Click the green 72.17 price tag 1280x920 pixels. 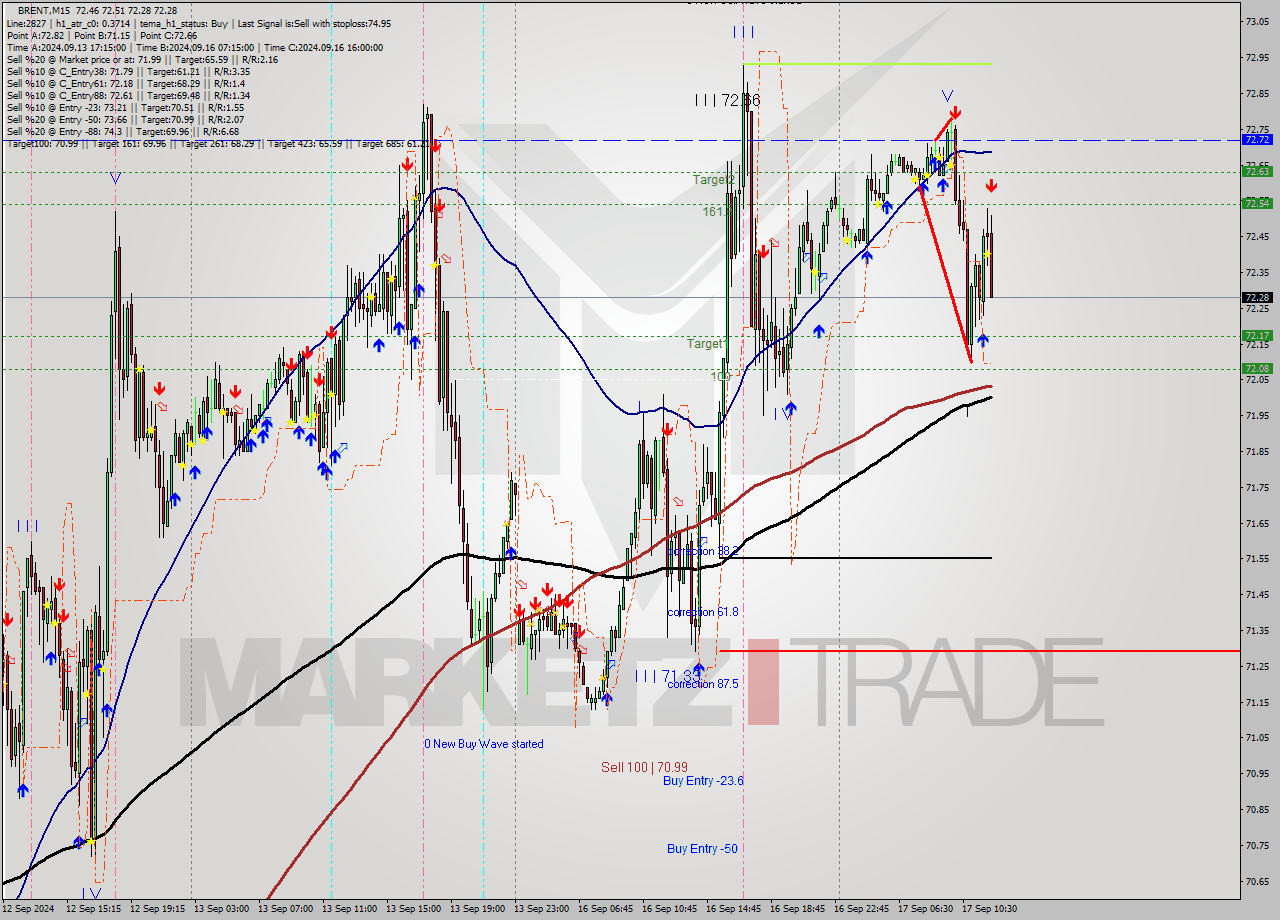tap(1257, 335)
